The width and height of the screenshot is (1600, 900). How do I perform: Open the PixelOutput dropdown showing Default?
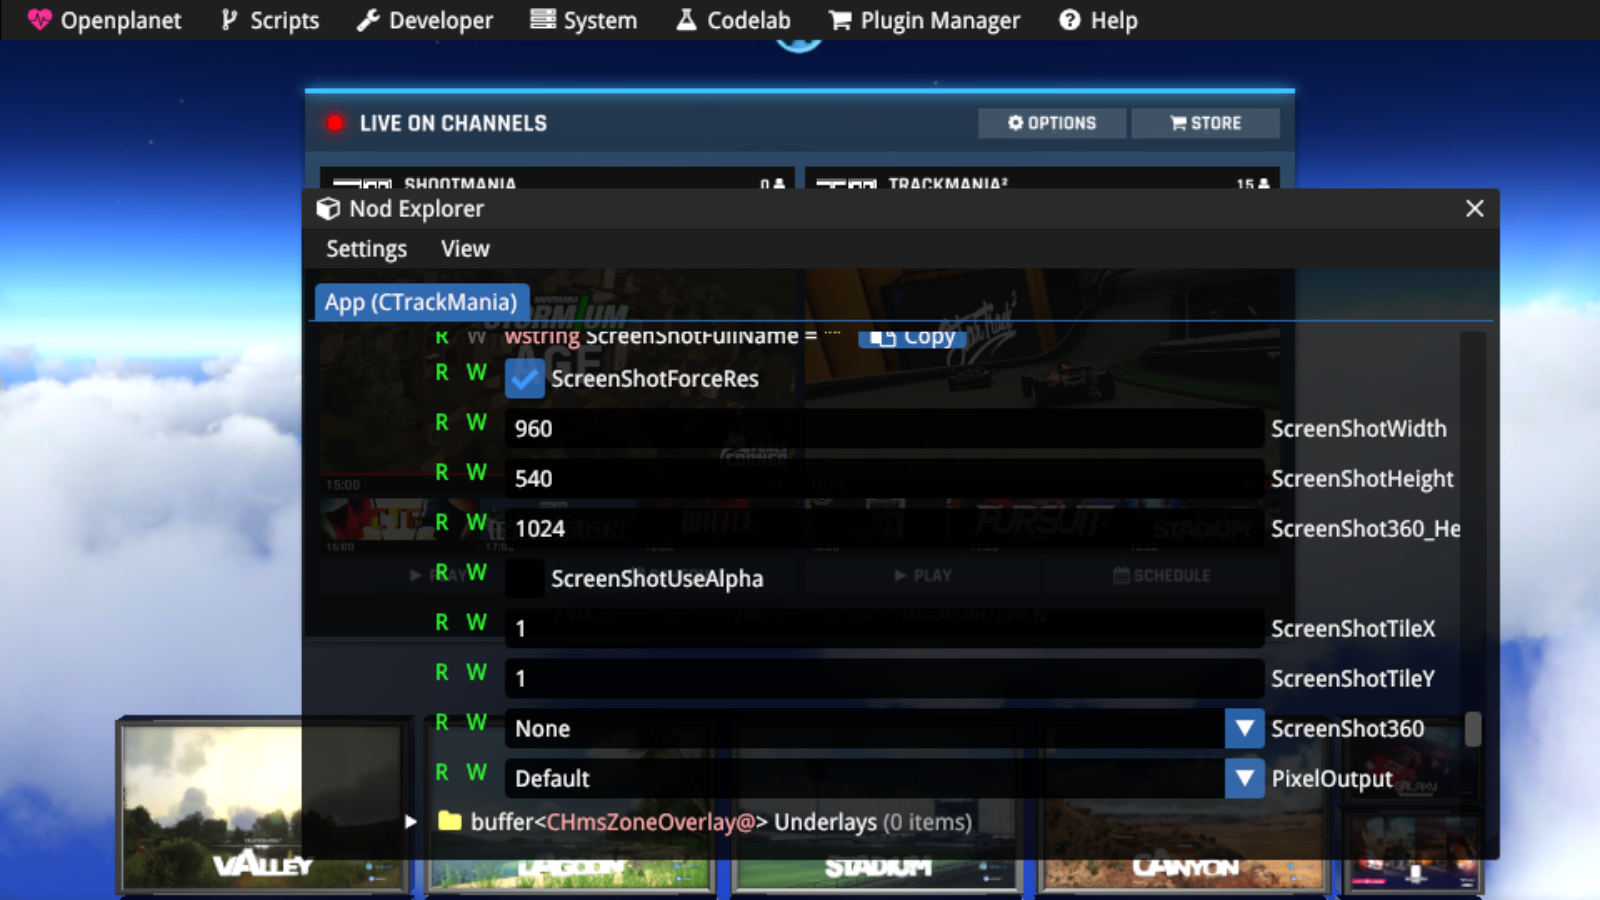(1244, 779)
